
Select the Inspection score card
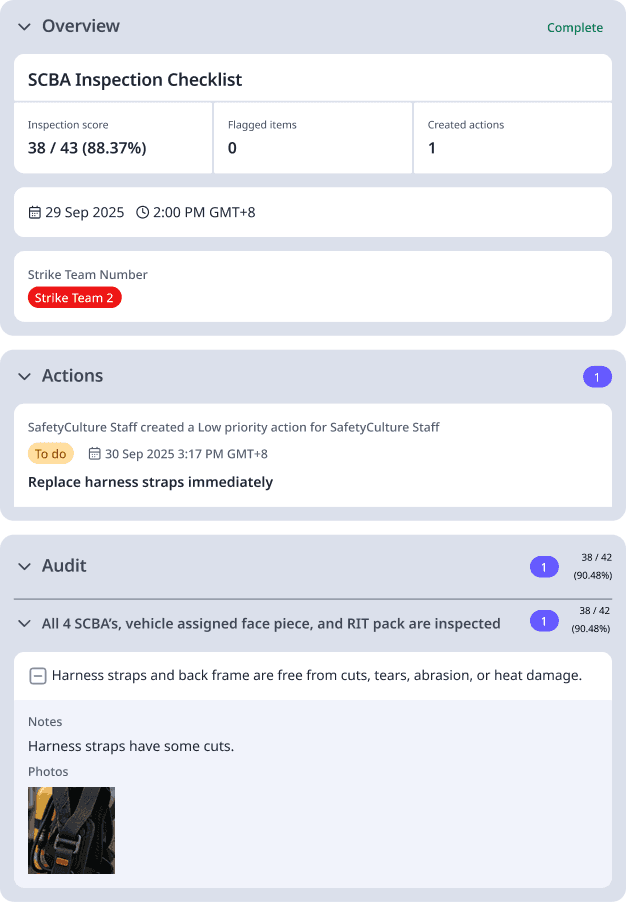[113, 137]
